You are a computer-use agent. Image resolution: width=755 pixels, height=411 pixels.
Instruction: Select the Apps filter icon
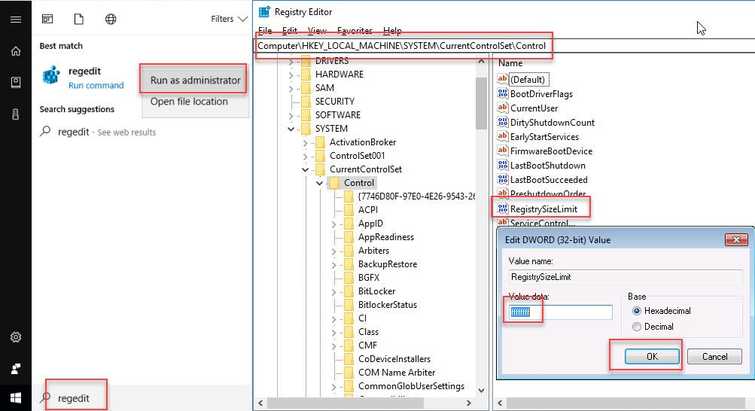pyautogui.click(x=47, y=19)
